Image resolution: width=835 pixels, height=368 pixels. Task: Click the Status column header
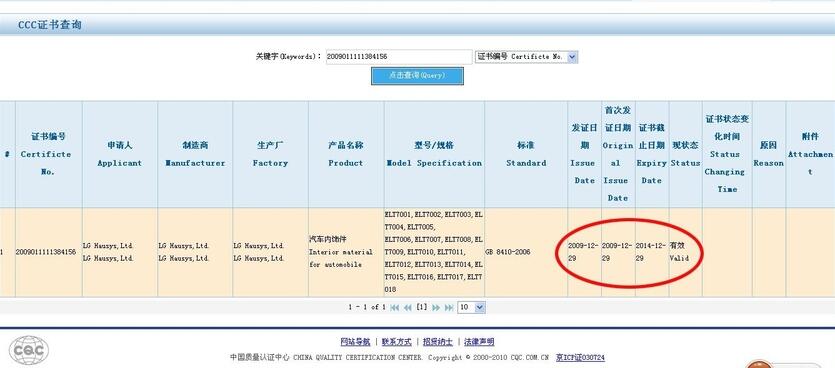point(685,154)
